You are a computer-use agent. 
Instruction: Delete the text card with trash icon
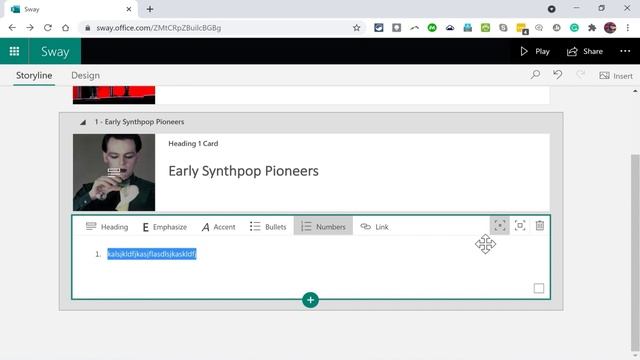[540, 225]
